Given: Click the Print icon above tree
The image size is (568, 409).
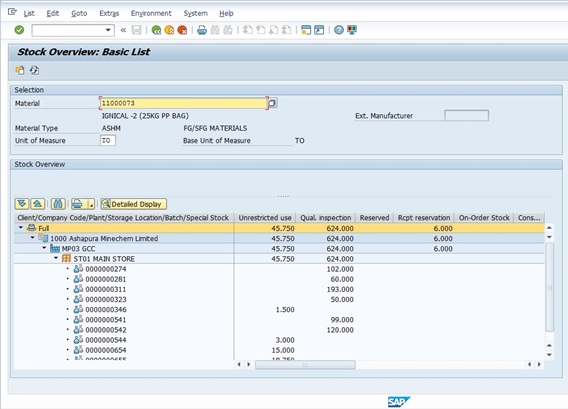Looking at the screenshot, I should click(78, 204).
